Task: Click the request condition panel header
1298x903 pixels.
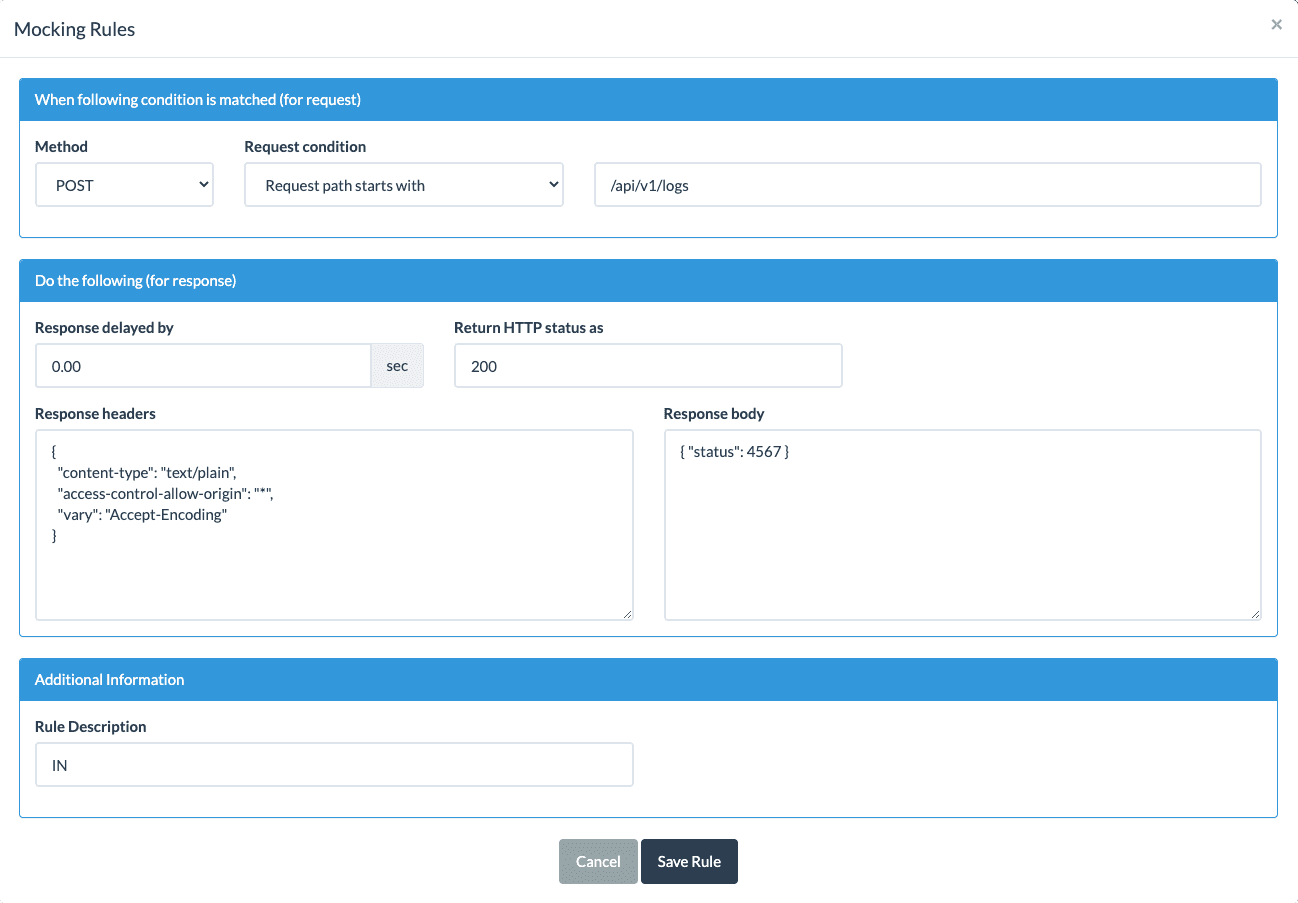Action: [x=648, y=100]
